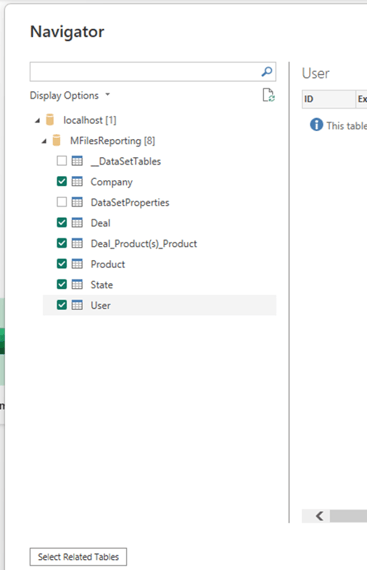
Task: Click the User table icon
Action: point(77,305)
